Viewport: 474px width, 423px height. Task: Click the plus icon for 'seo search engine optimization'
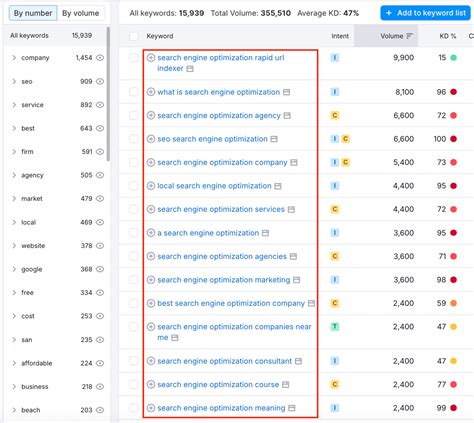pyautogui.click(x=151, y=139)
